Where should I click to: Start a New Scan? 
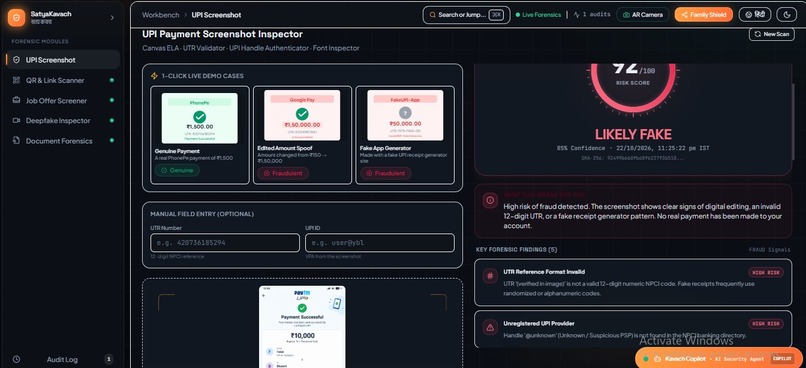coord(772,34)
